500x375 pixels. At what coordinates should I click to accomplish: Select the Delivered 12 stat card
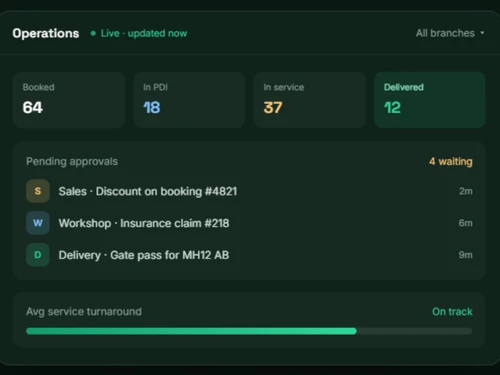pyautogui.click(x=430, y=100)
